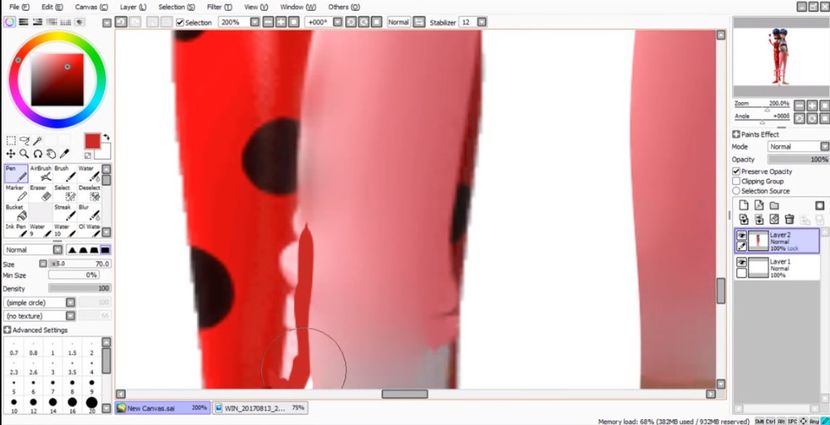830x425 pixels.
Task: Swap foreground and background colors
Action: tap(106, 137)
